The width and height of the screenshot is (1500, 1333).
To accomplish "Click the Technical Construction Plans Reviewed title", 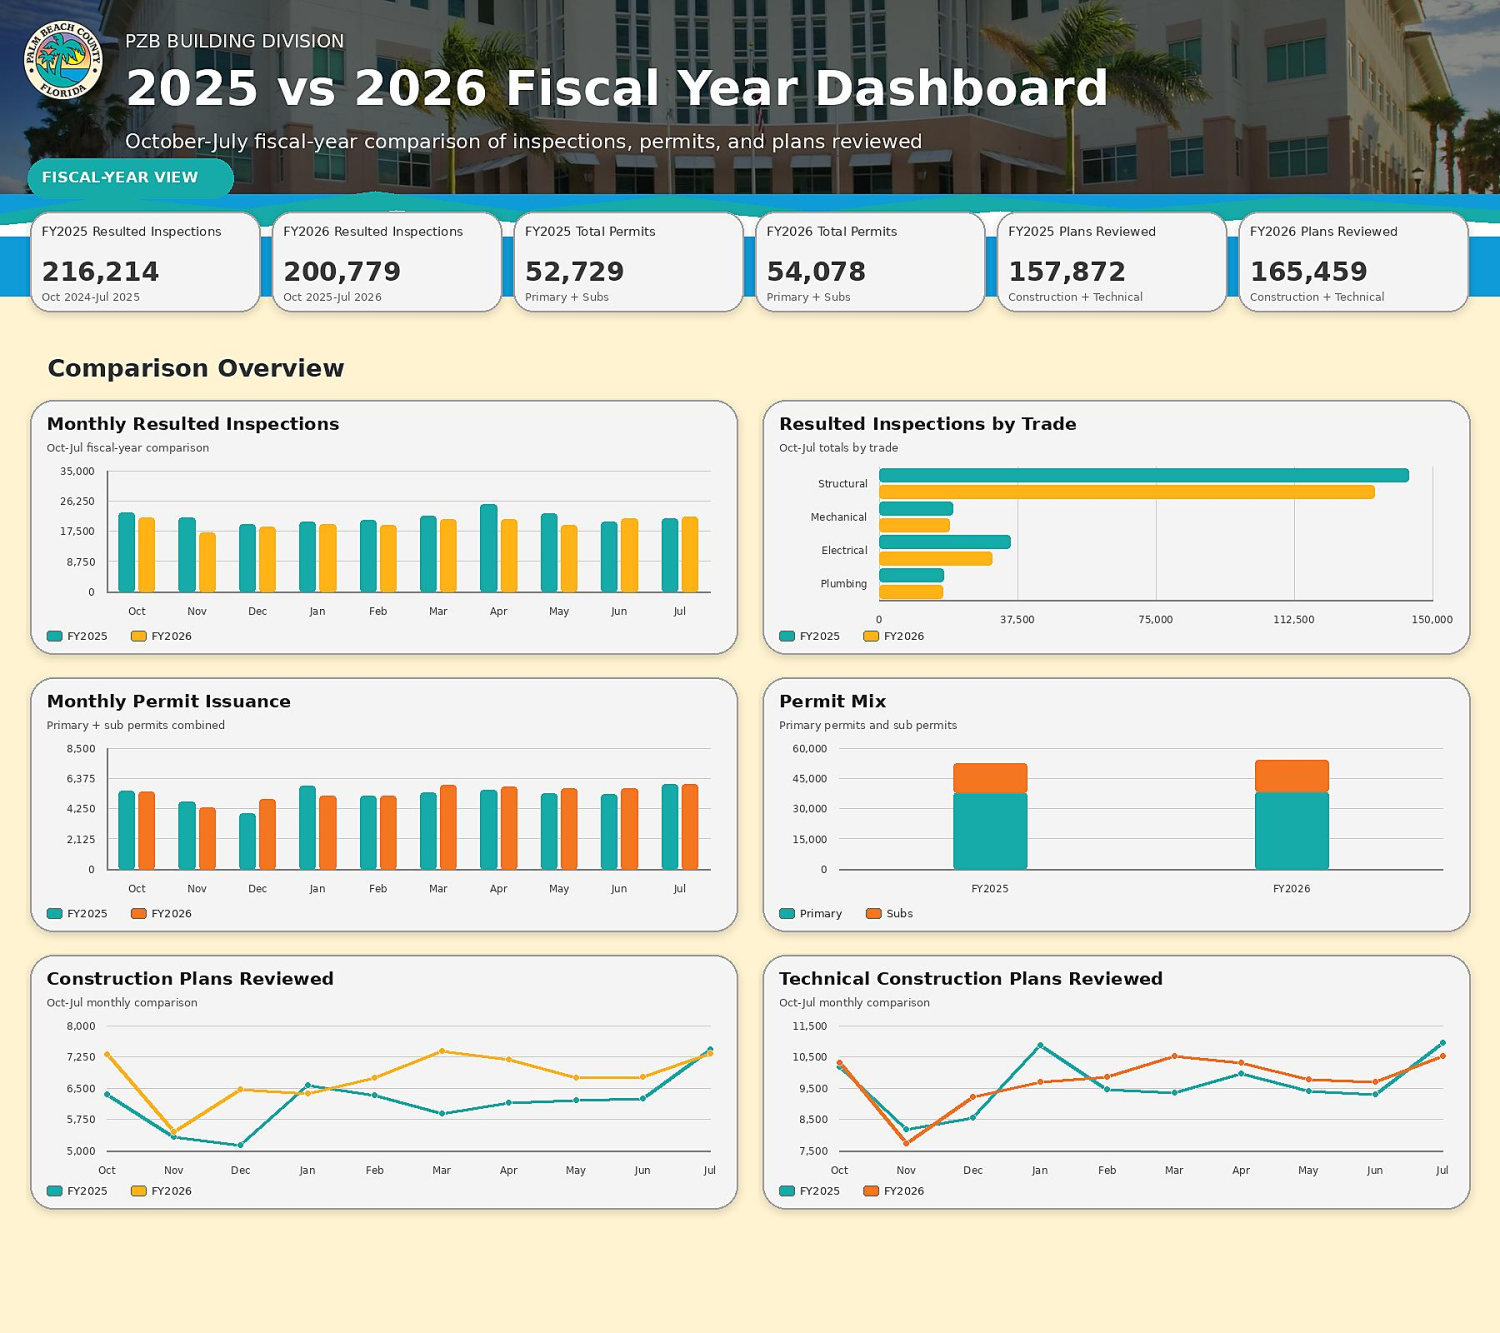I will (x=971, y=979).
